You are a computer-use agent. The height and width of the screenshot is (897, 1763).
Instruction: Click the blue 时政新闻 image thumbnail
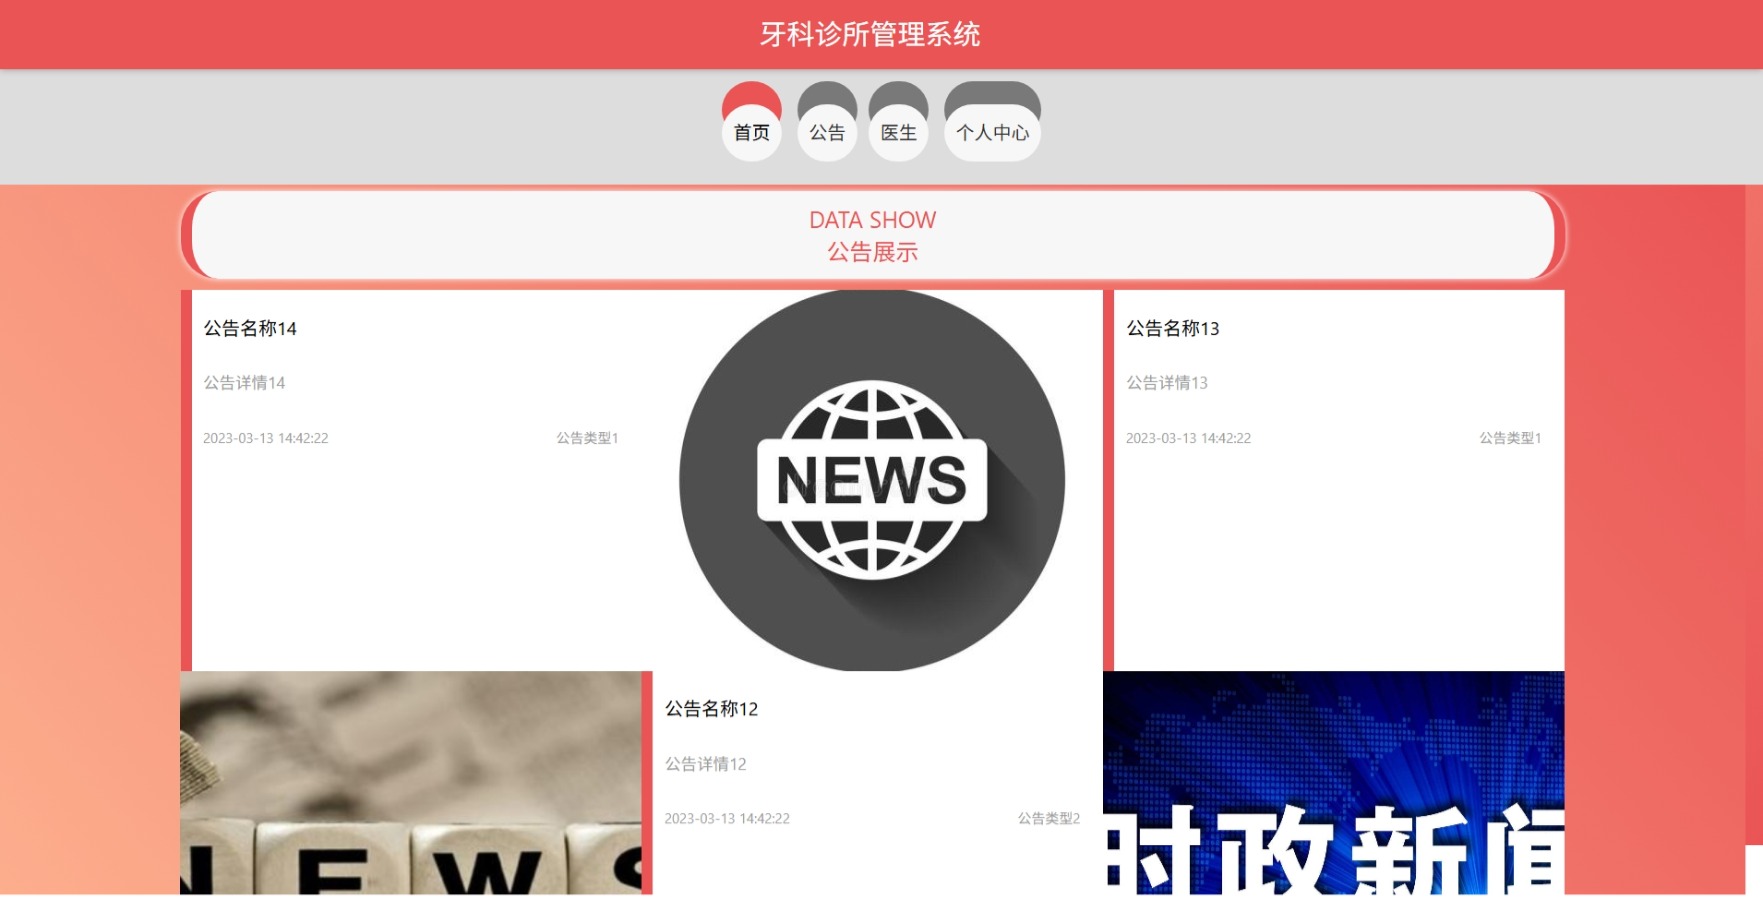click(1333, 783)
